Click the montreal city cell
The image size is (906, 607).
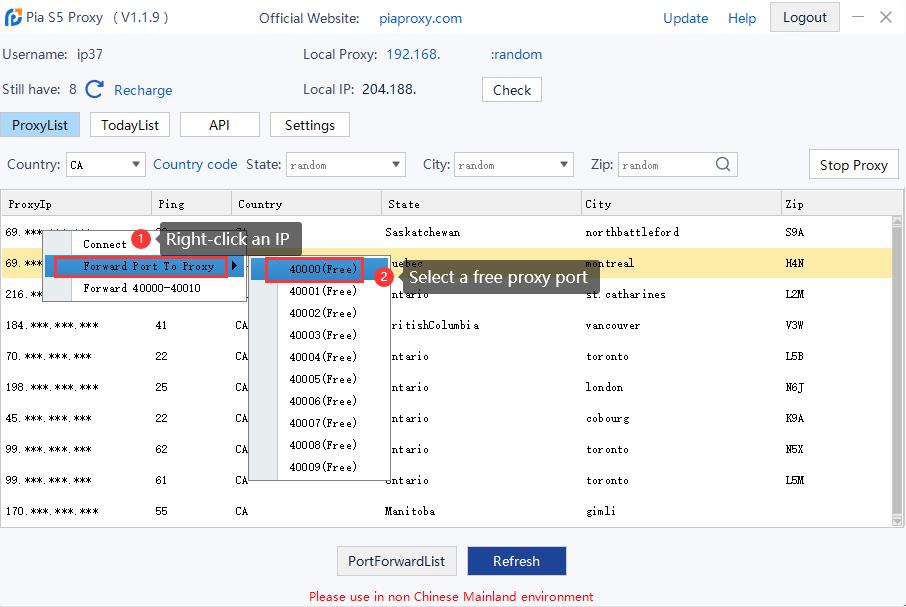[610, 263]
